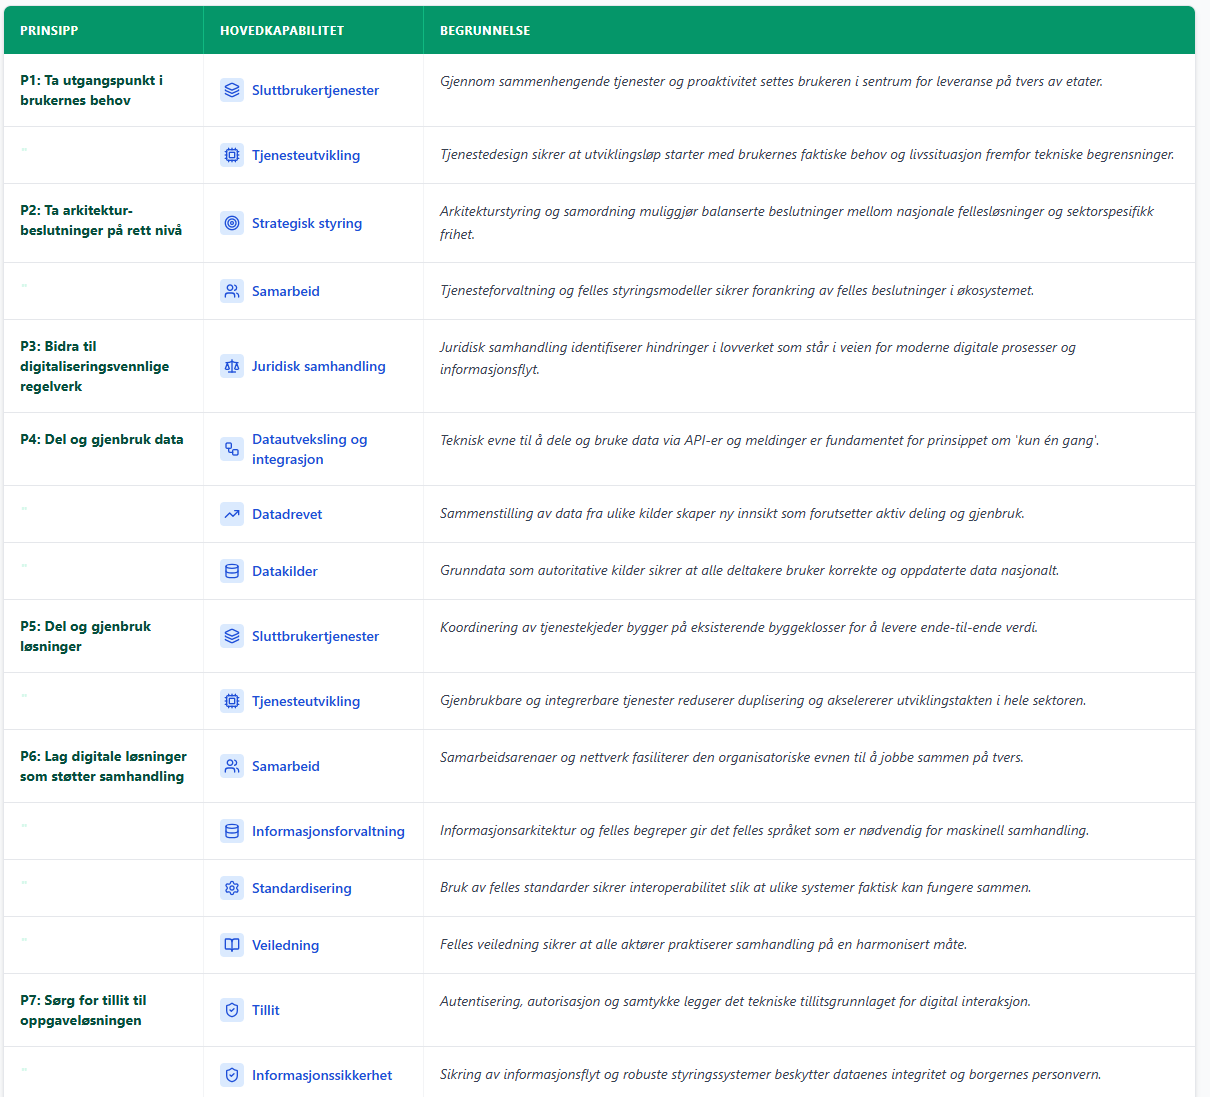Select the open book icon beside Veiledning
The height and width of the screenshot is (1097, 1210).
(x=232, y=945)
